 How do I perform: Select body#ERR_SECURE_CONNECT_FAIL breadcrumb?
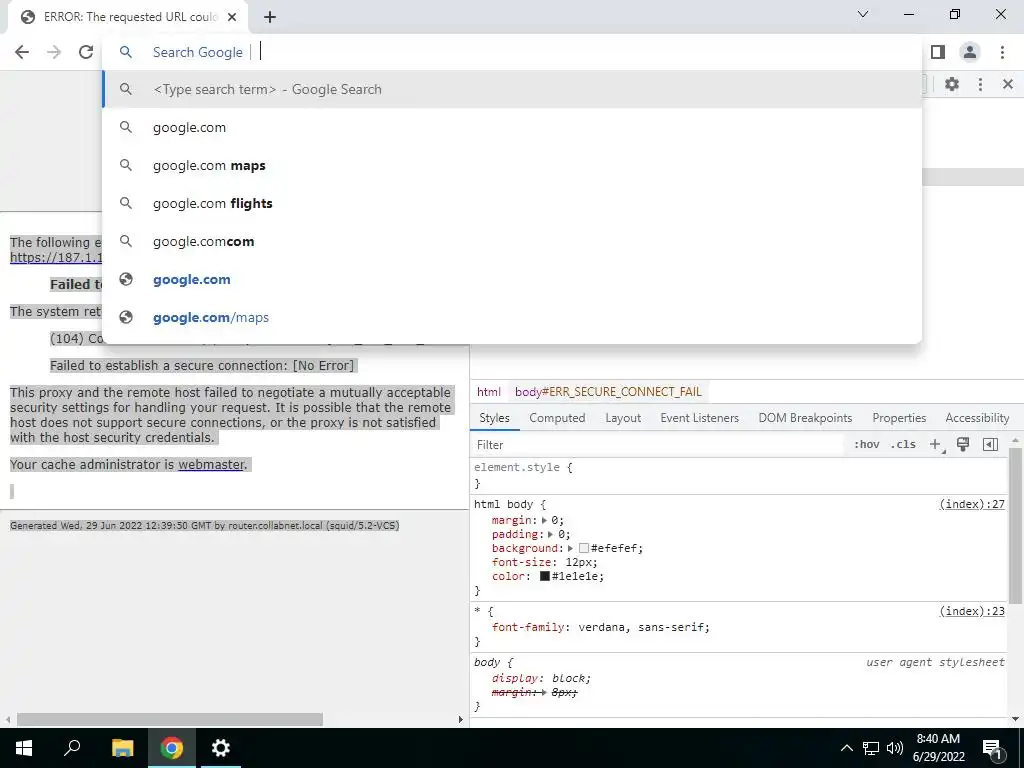click(608, 392)
